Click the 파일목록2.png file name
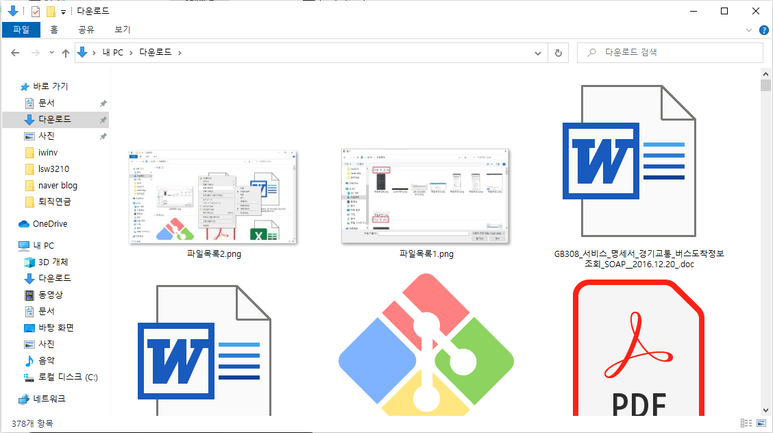Screen dimensions: 773x433 [214, 254]
